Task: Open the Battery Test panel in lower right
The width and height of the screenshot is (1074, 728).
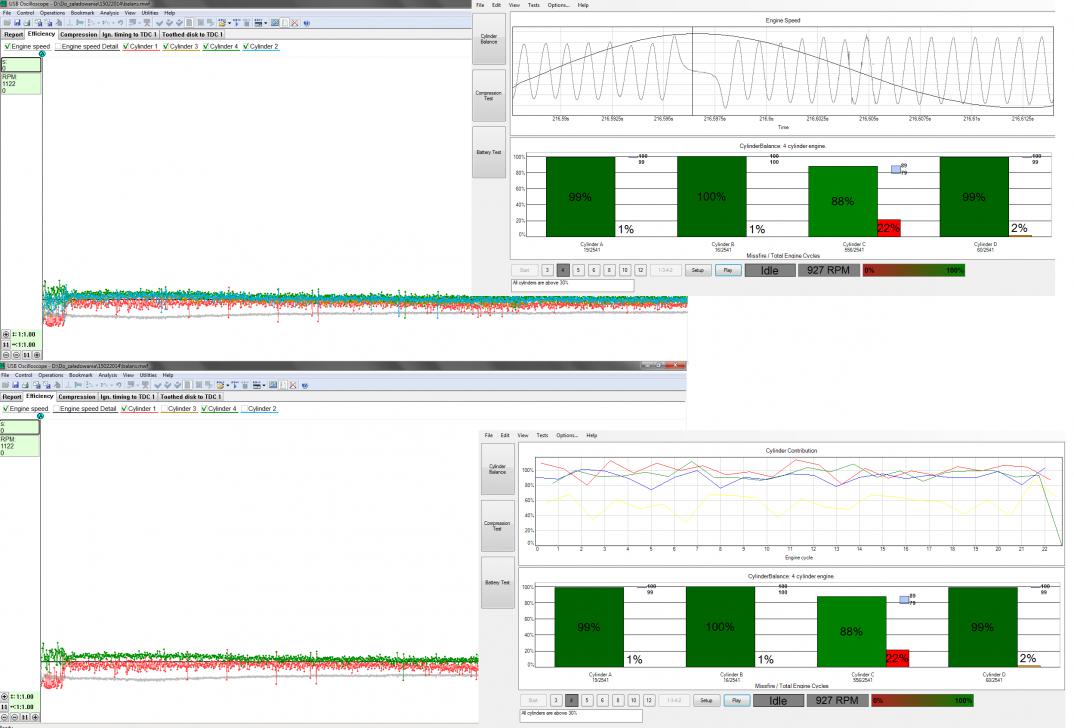Action: tap(498, 583)
